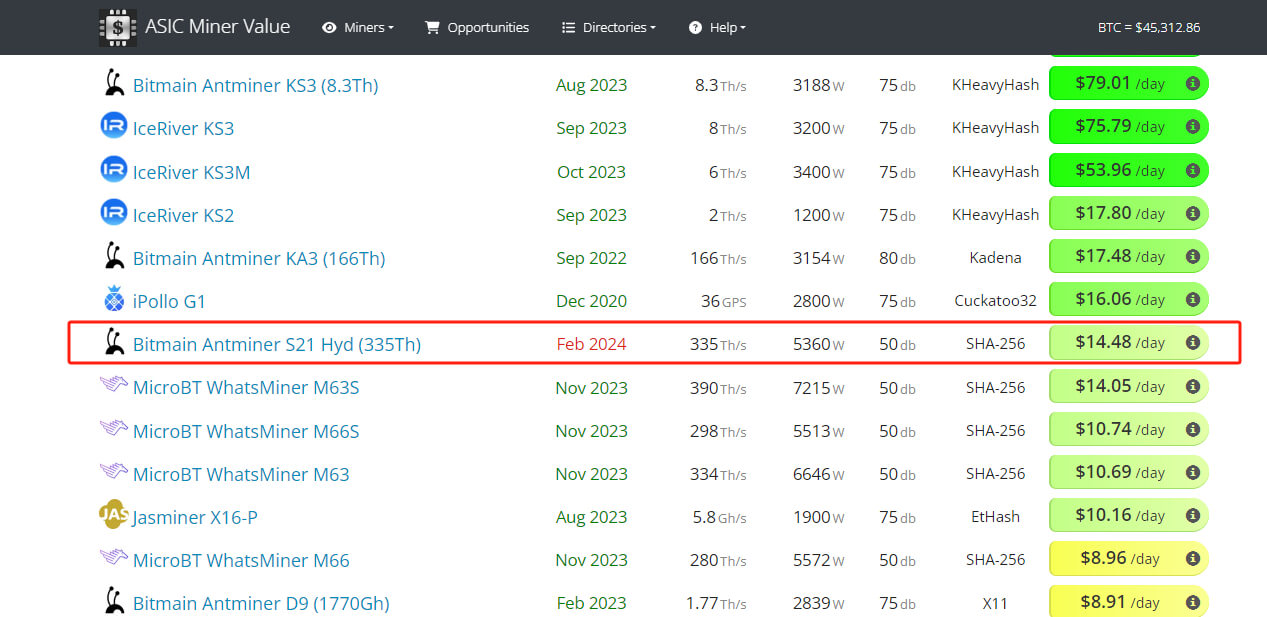
Task: Click the yellow $8.91 /day profit badge
Action: point(1118,602)
